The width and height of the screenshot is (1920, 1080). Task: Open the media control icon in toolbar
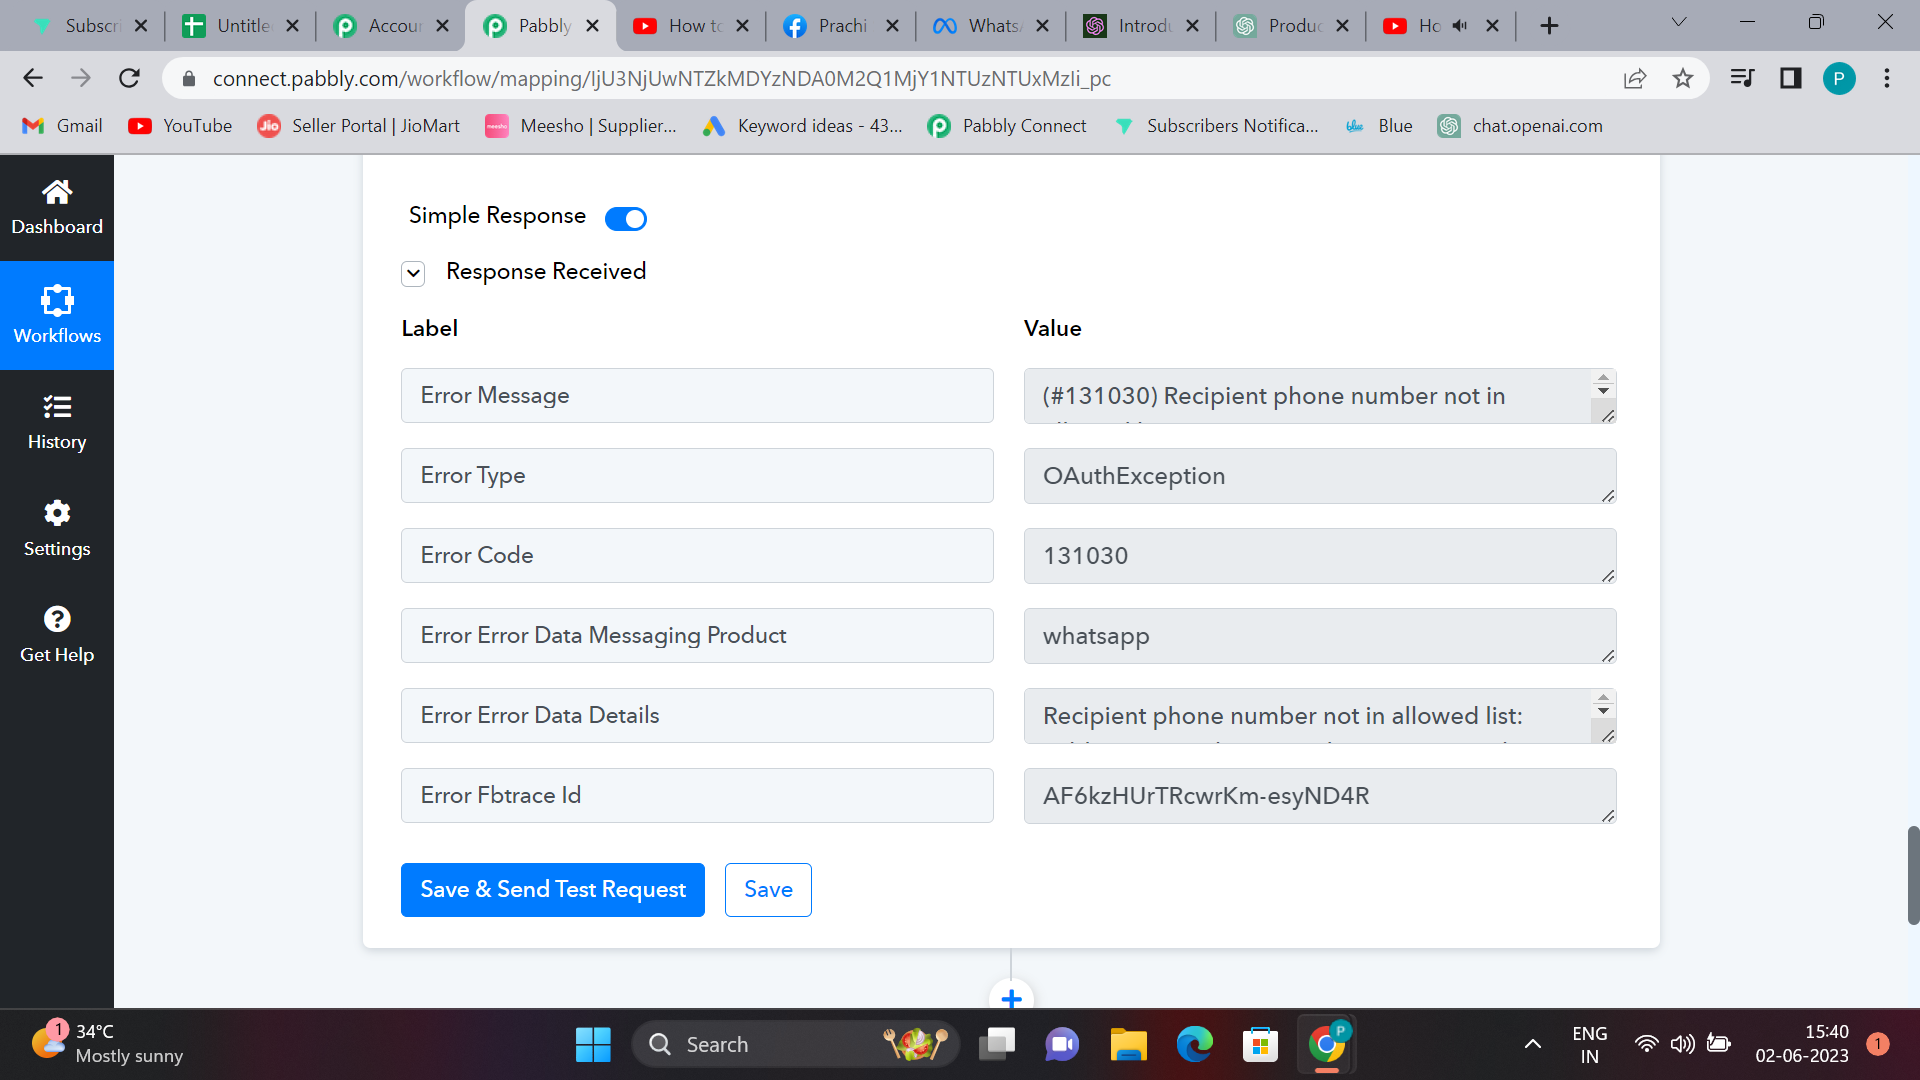point(1742,78)
